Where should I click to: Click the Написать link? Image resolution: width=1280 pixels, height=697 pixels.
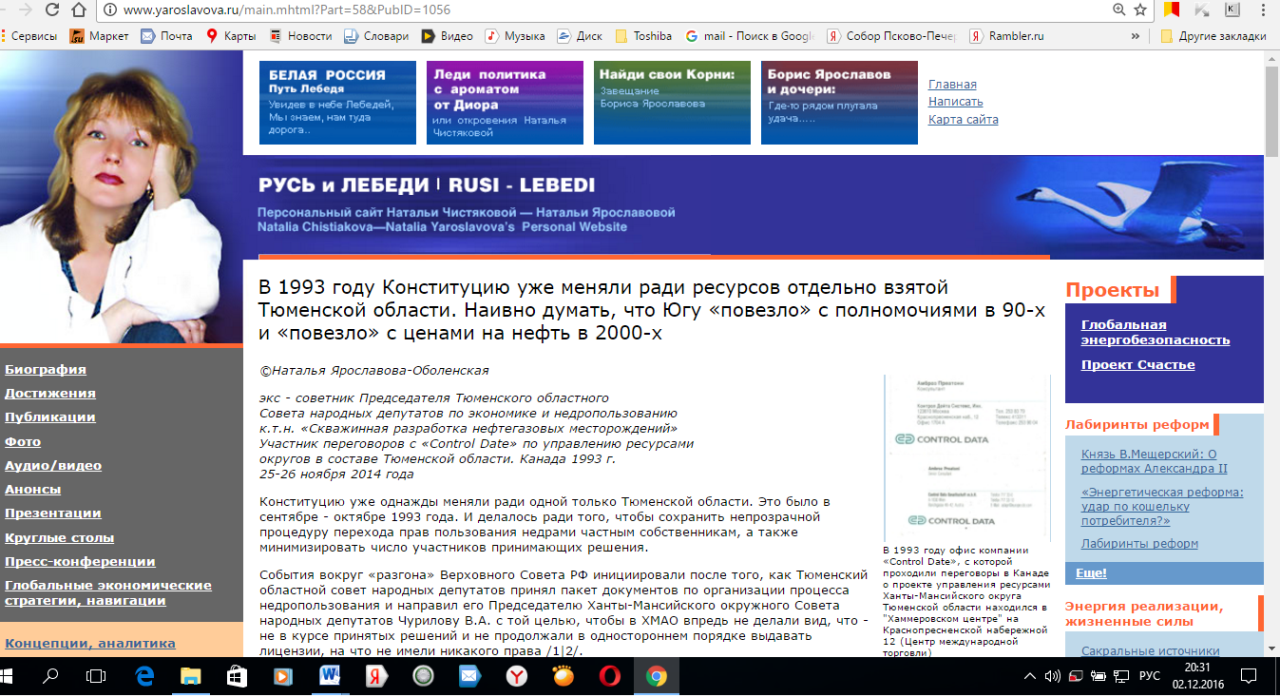pyautogui.click(x=955, y=102)
